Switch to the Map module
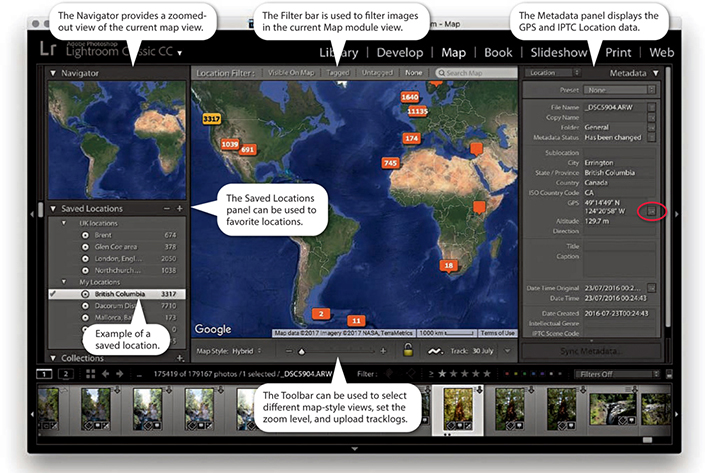705x473 pixels. pyautogui.click(x=453, y=53)
